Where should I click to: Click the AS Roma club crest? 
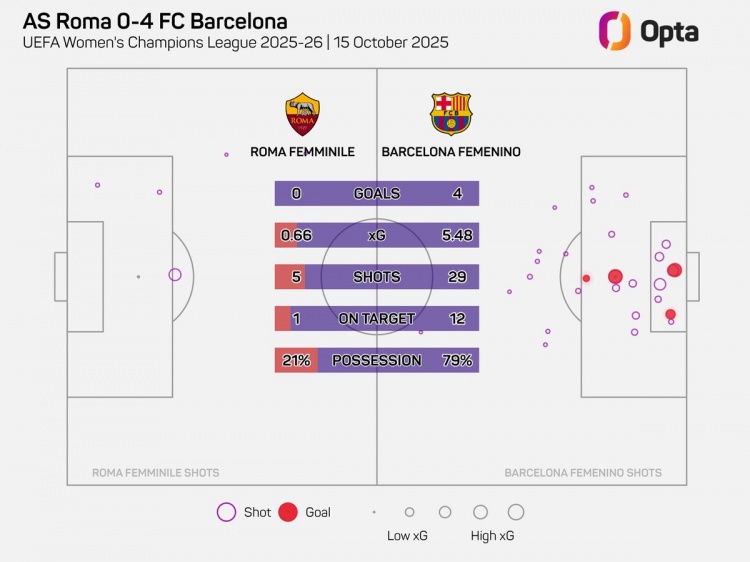(x=302, y=114)
